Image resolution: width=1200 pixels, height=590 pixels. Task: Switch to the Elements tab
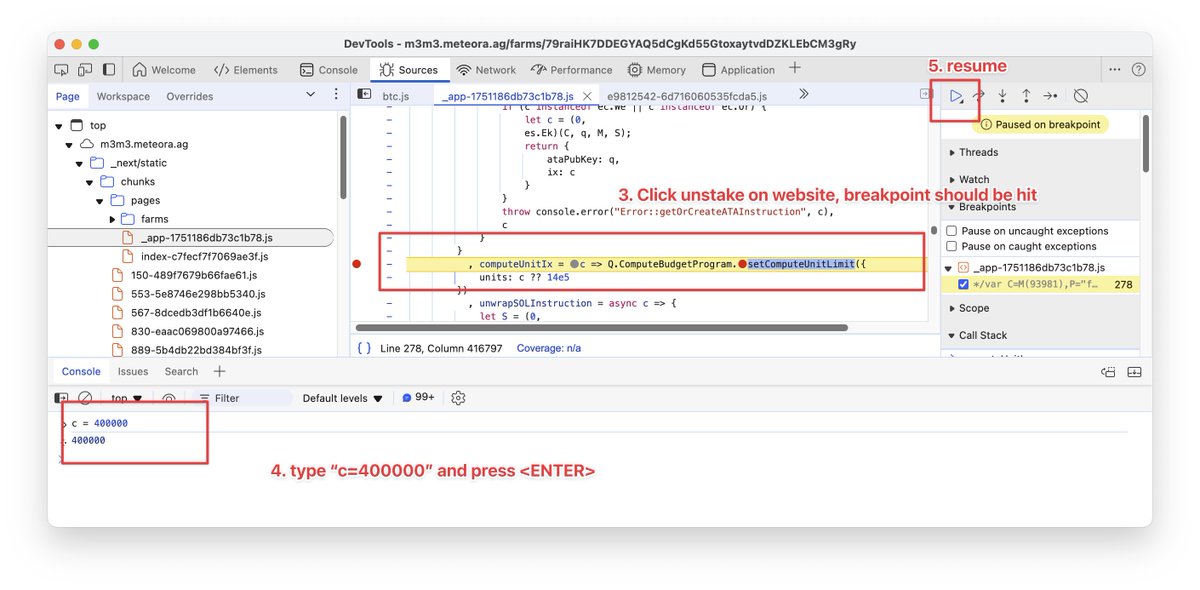coord(245,70)
